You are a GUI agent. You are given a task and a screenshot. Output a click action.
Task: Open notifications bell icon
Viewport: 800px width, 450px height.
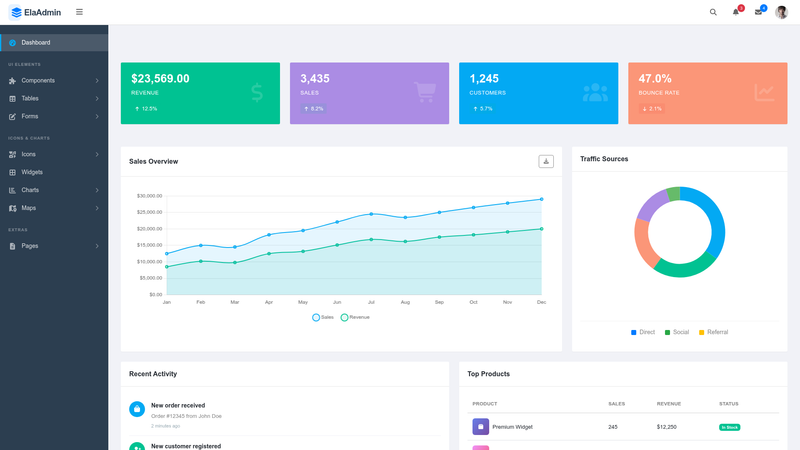click(736, 12)
